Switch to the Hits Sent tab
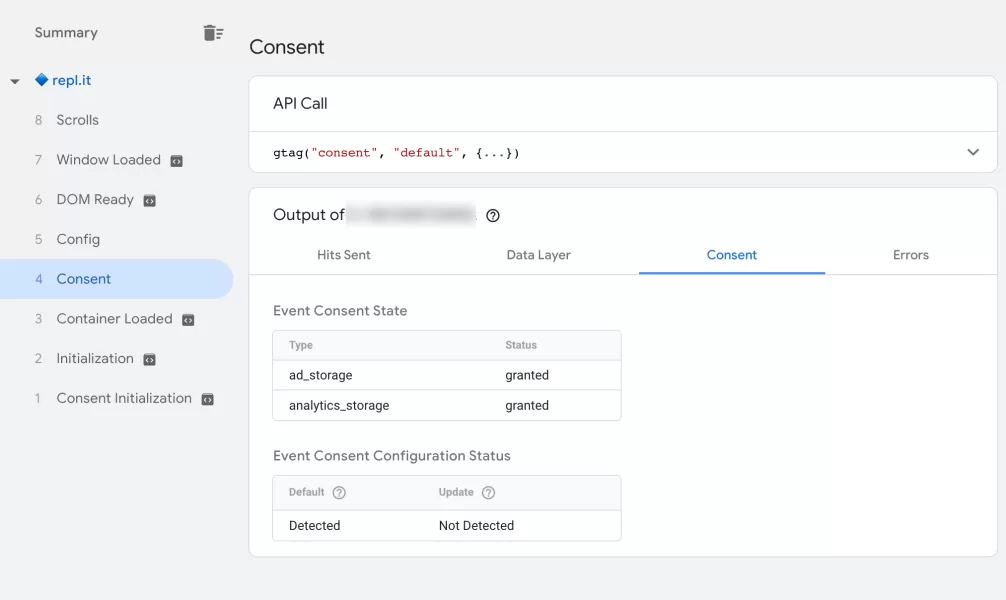1006x600 pixels. coord(343,255)
